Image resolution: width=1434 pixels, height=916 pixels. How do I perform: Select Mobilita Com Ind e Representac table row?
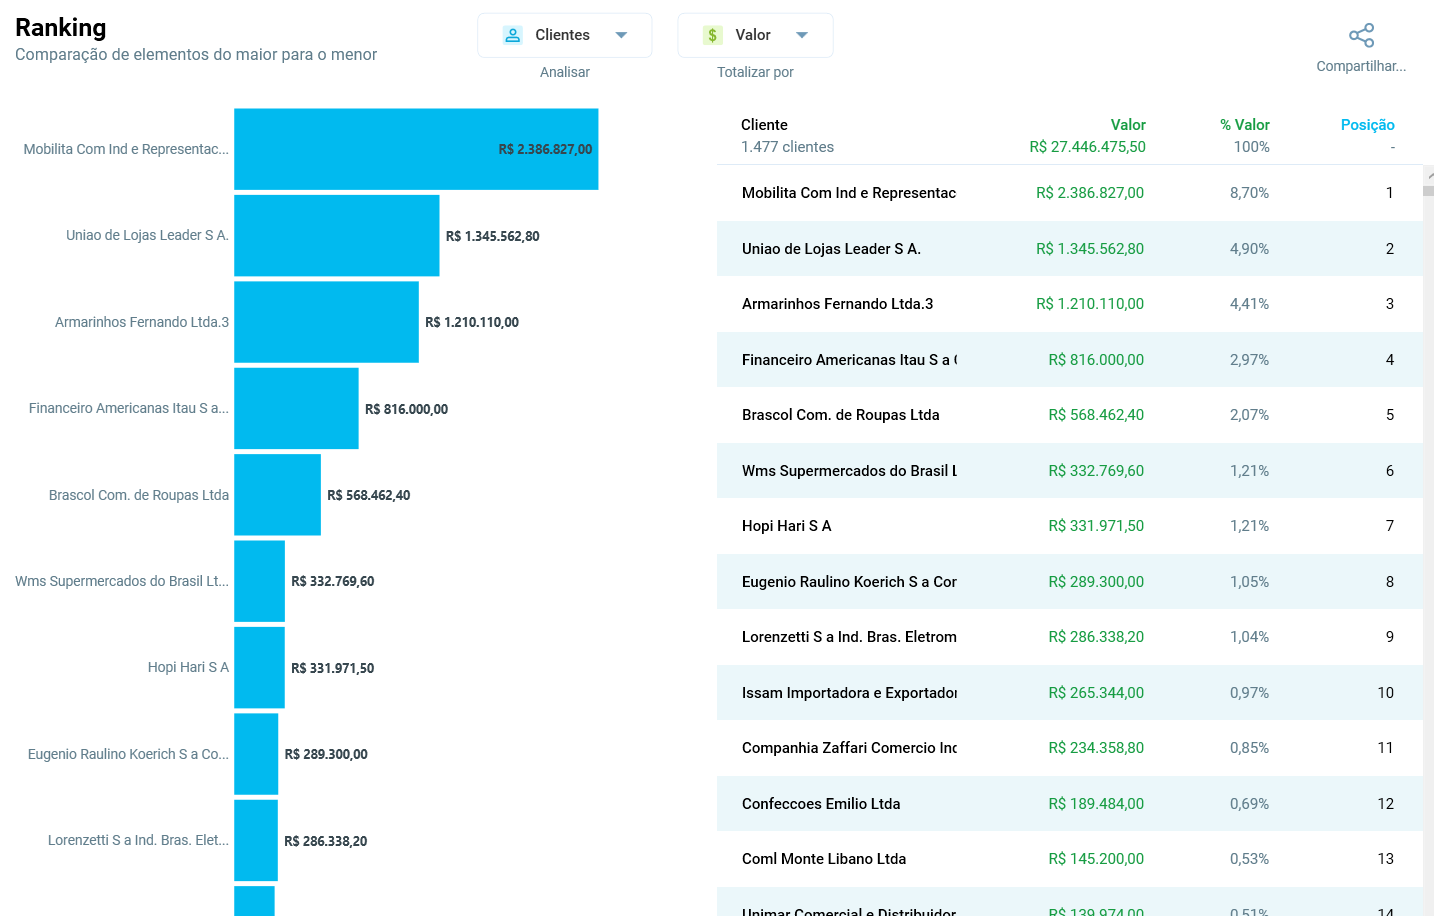click(1069, 193)
